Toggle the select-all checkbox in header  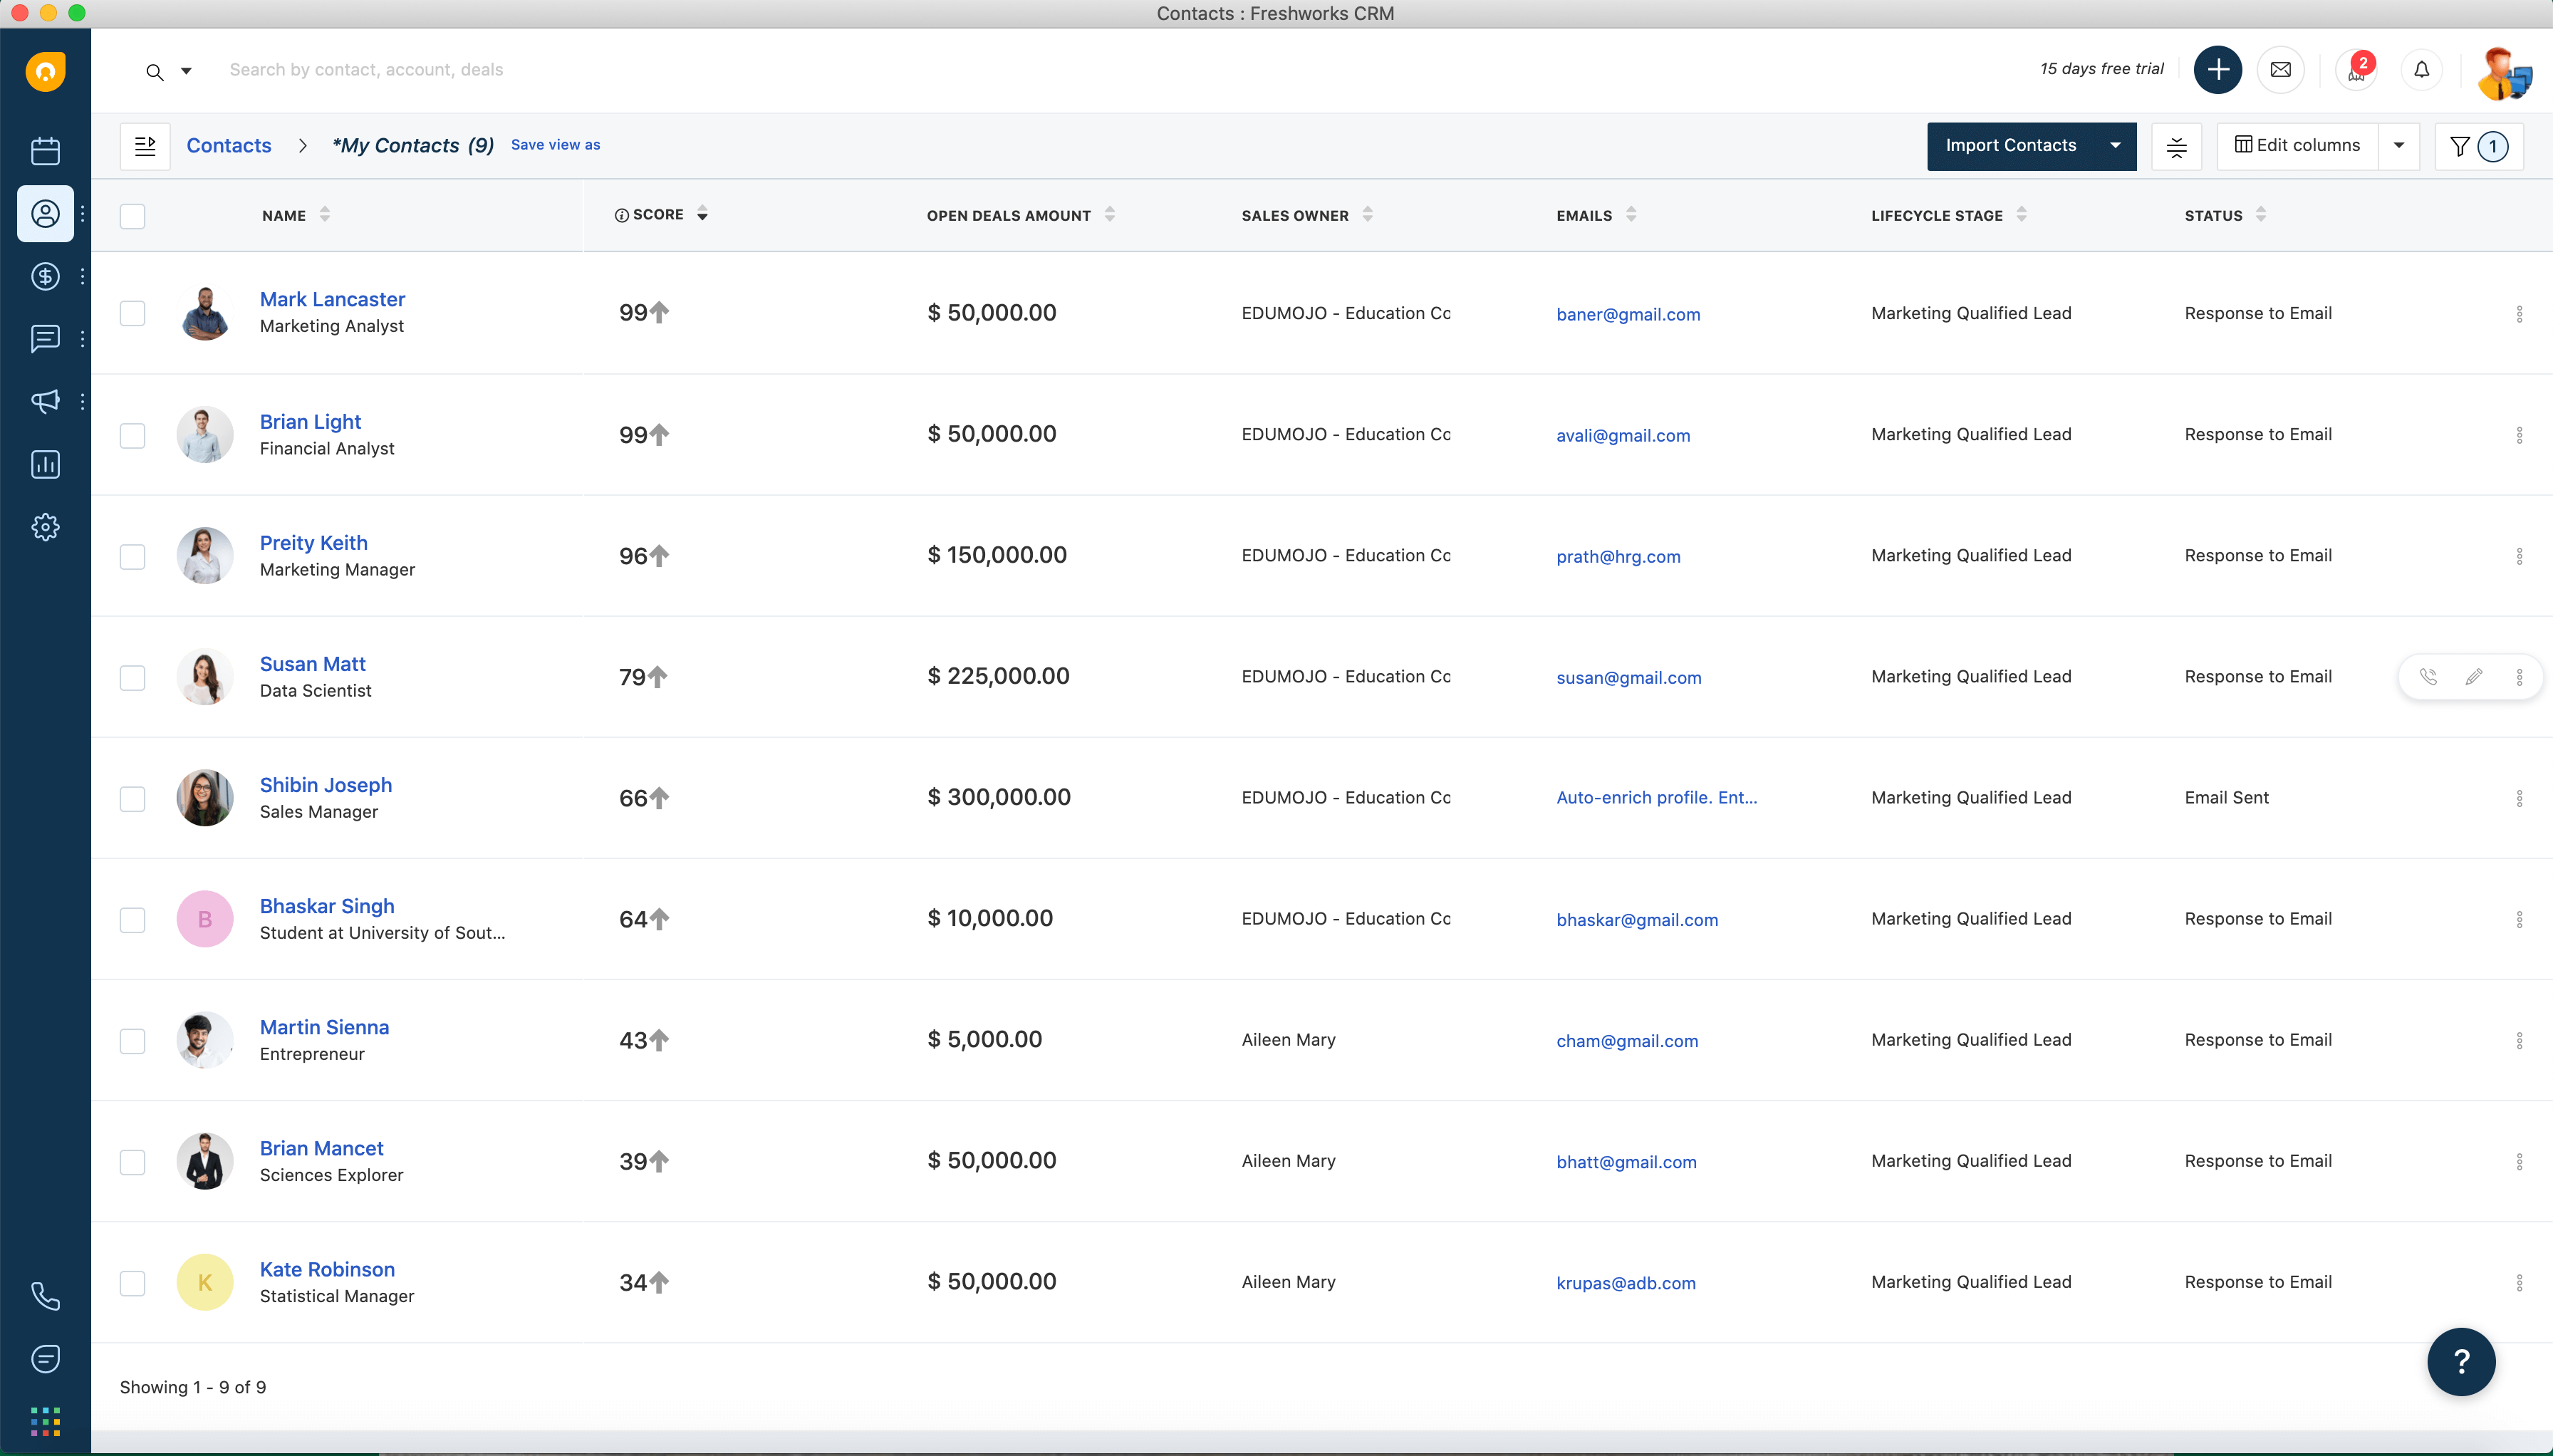132,214
